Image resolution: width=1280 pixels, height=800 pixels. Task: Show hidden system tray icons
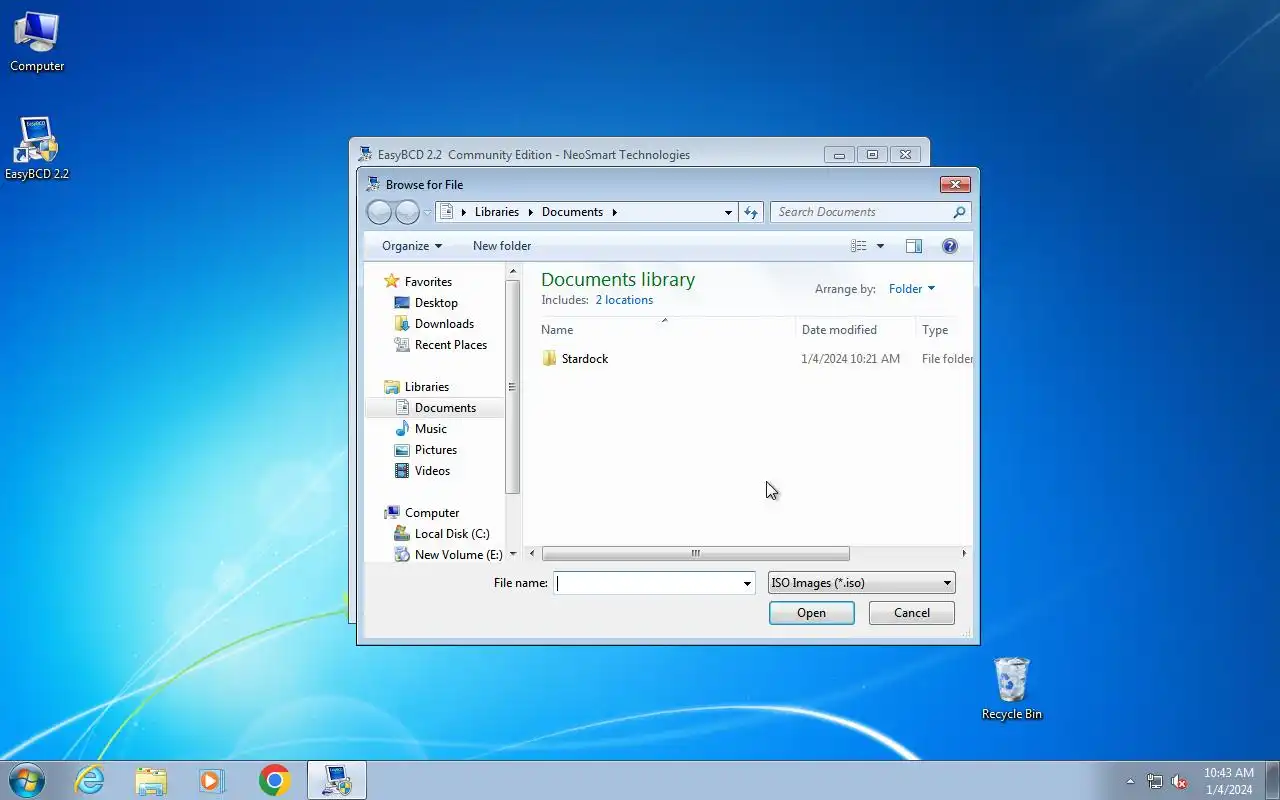click(1130, 781)
